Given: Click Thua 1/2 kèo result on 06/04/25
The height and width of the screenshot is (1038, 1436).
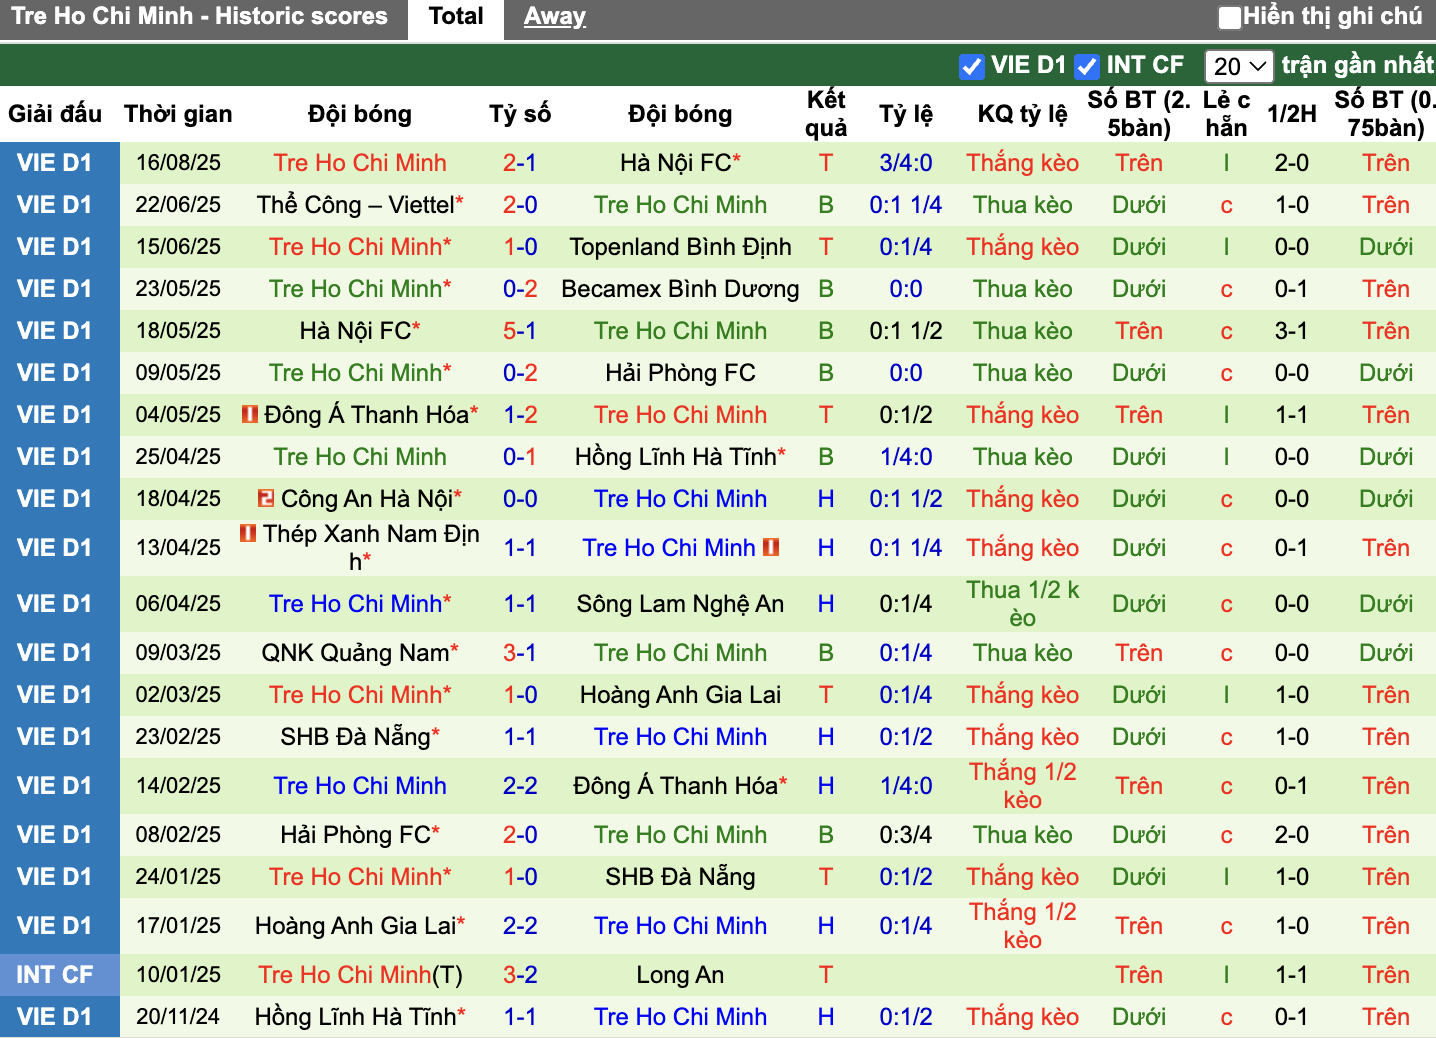Looking at the screenshot, I should [x=1023, y=604].
